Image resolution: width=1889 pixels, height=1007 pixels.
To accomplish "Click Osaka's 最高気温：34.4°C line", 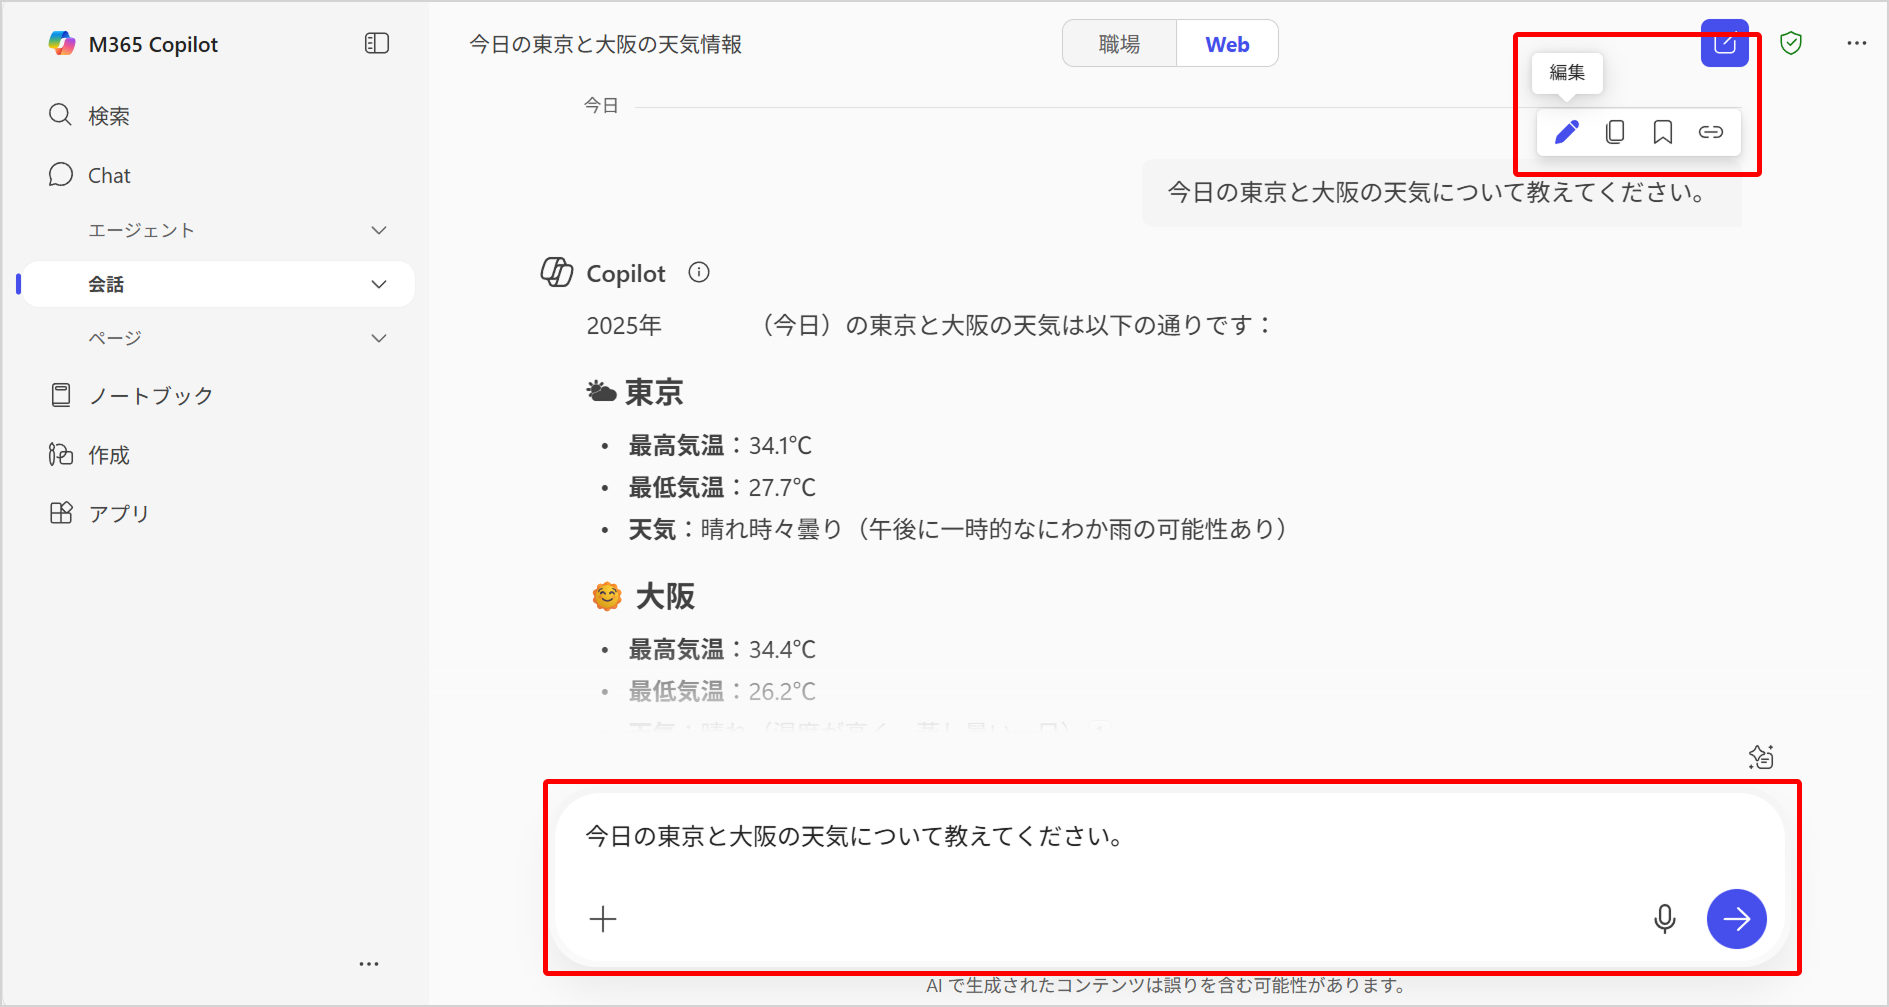I will (722, 649).
